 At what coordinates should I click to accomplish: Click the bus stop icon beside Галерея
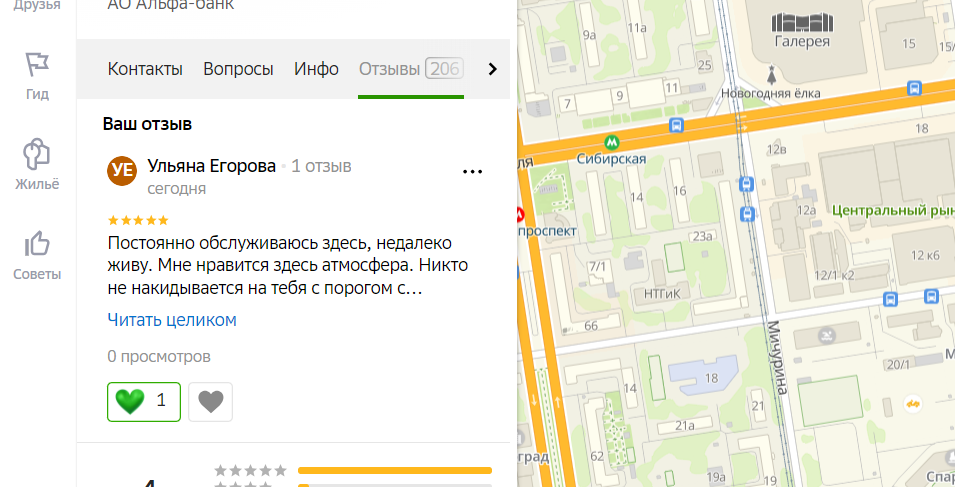pyautogui.click(x=914, y=88)
